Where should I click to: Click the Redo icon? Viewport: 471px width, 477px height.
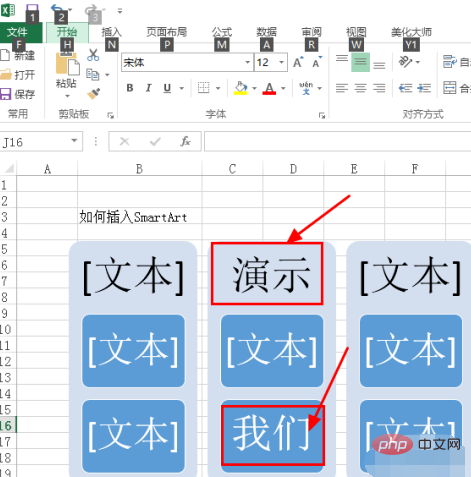click(91, 10)
